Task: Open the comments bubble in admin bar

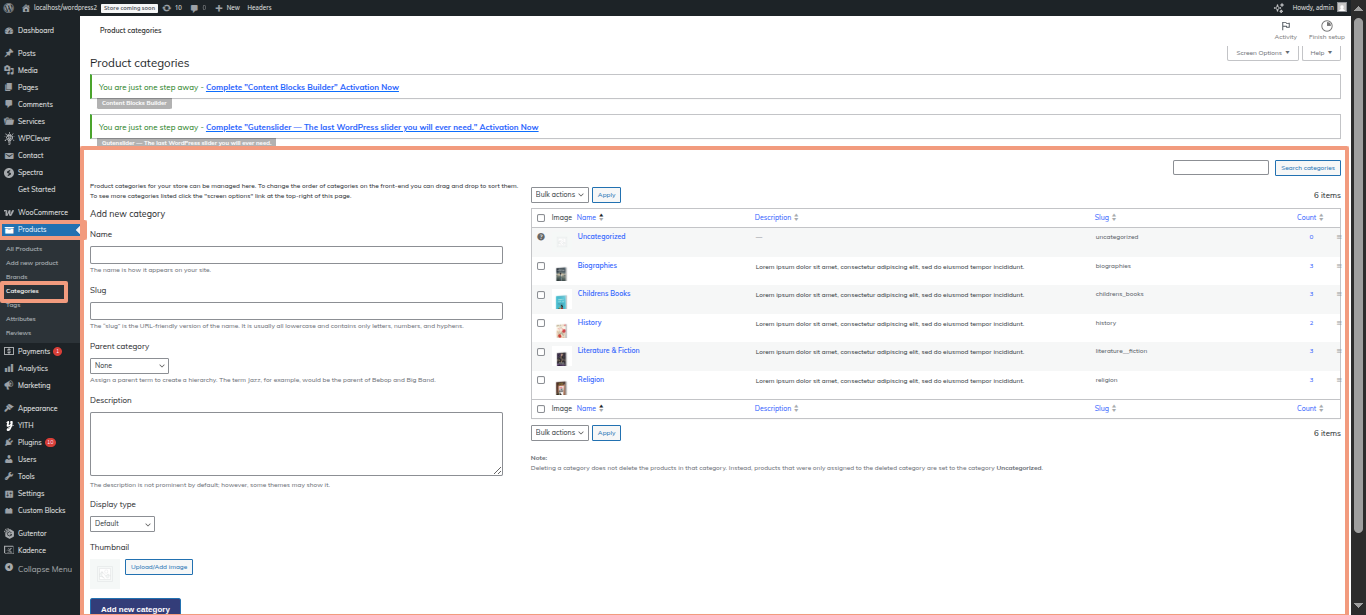Action: click(x=194, y=7)
